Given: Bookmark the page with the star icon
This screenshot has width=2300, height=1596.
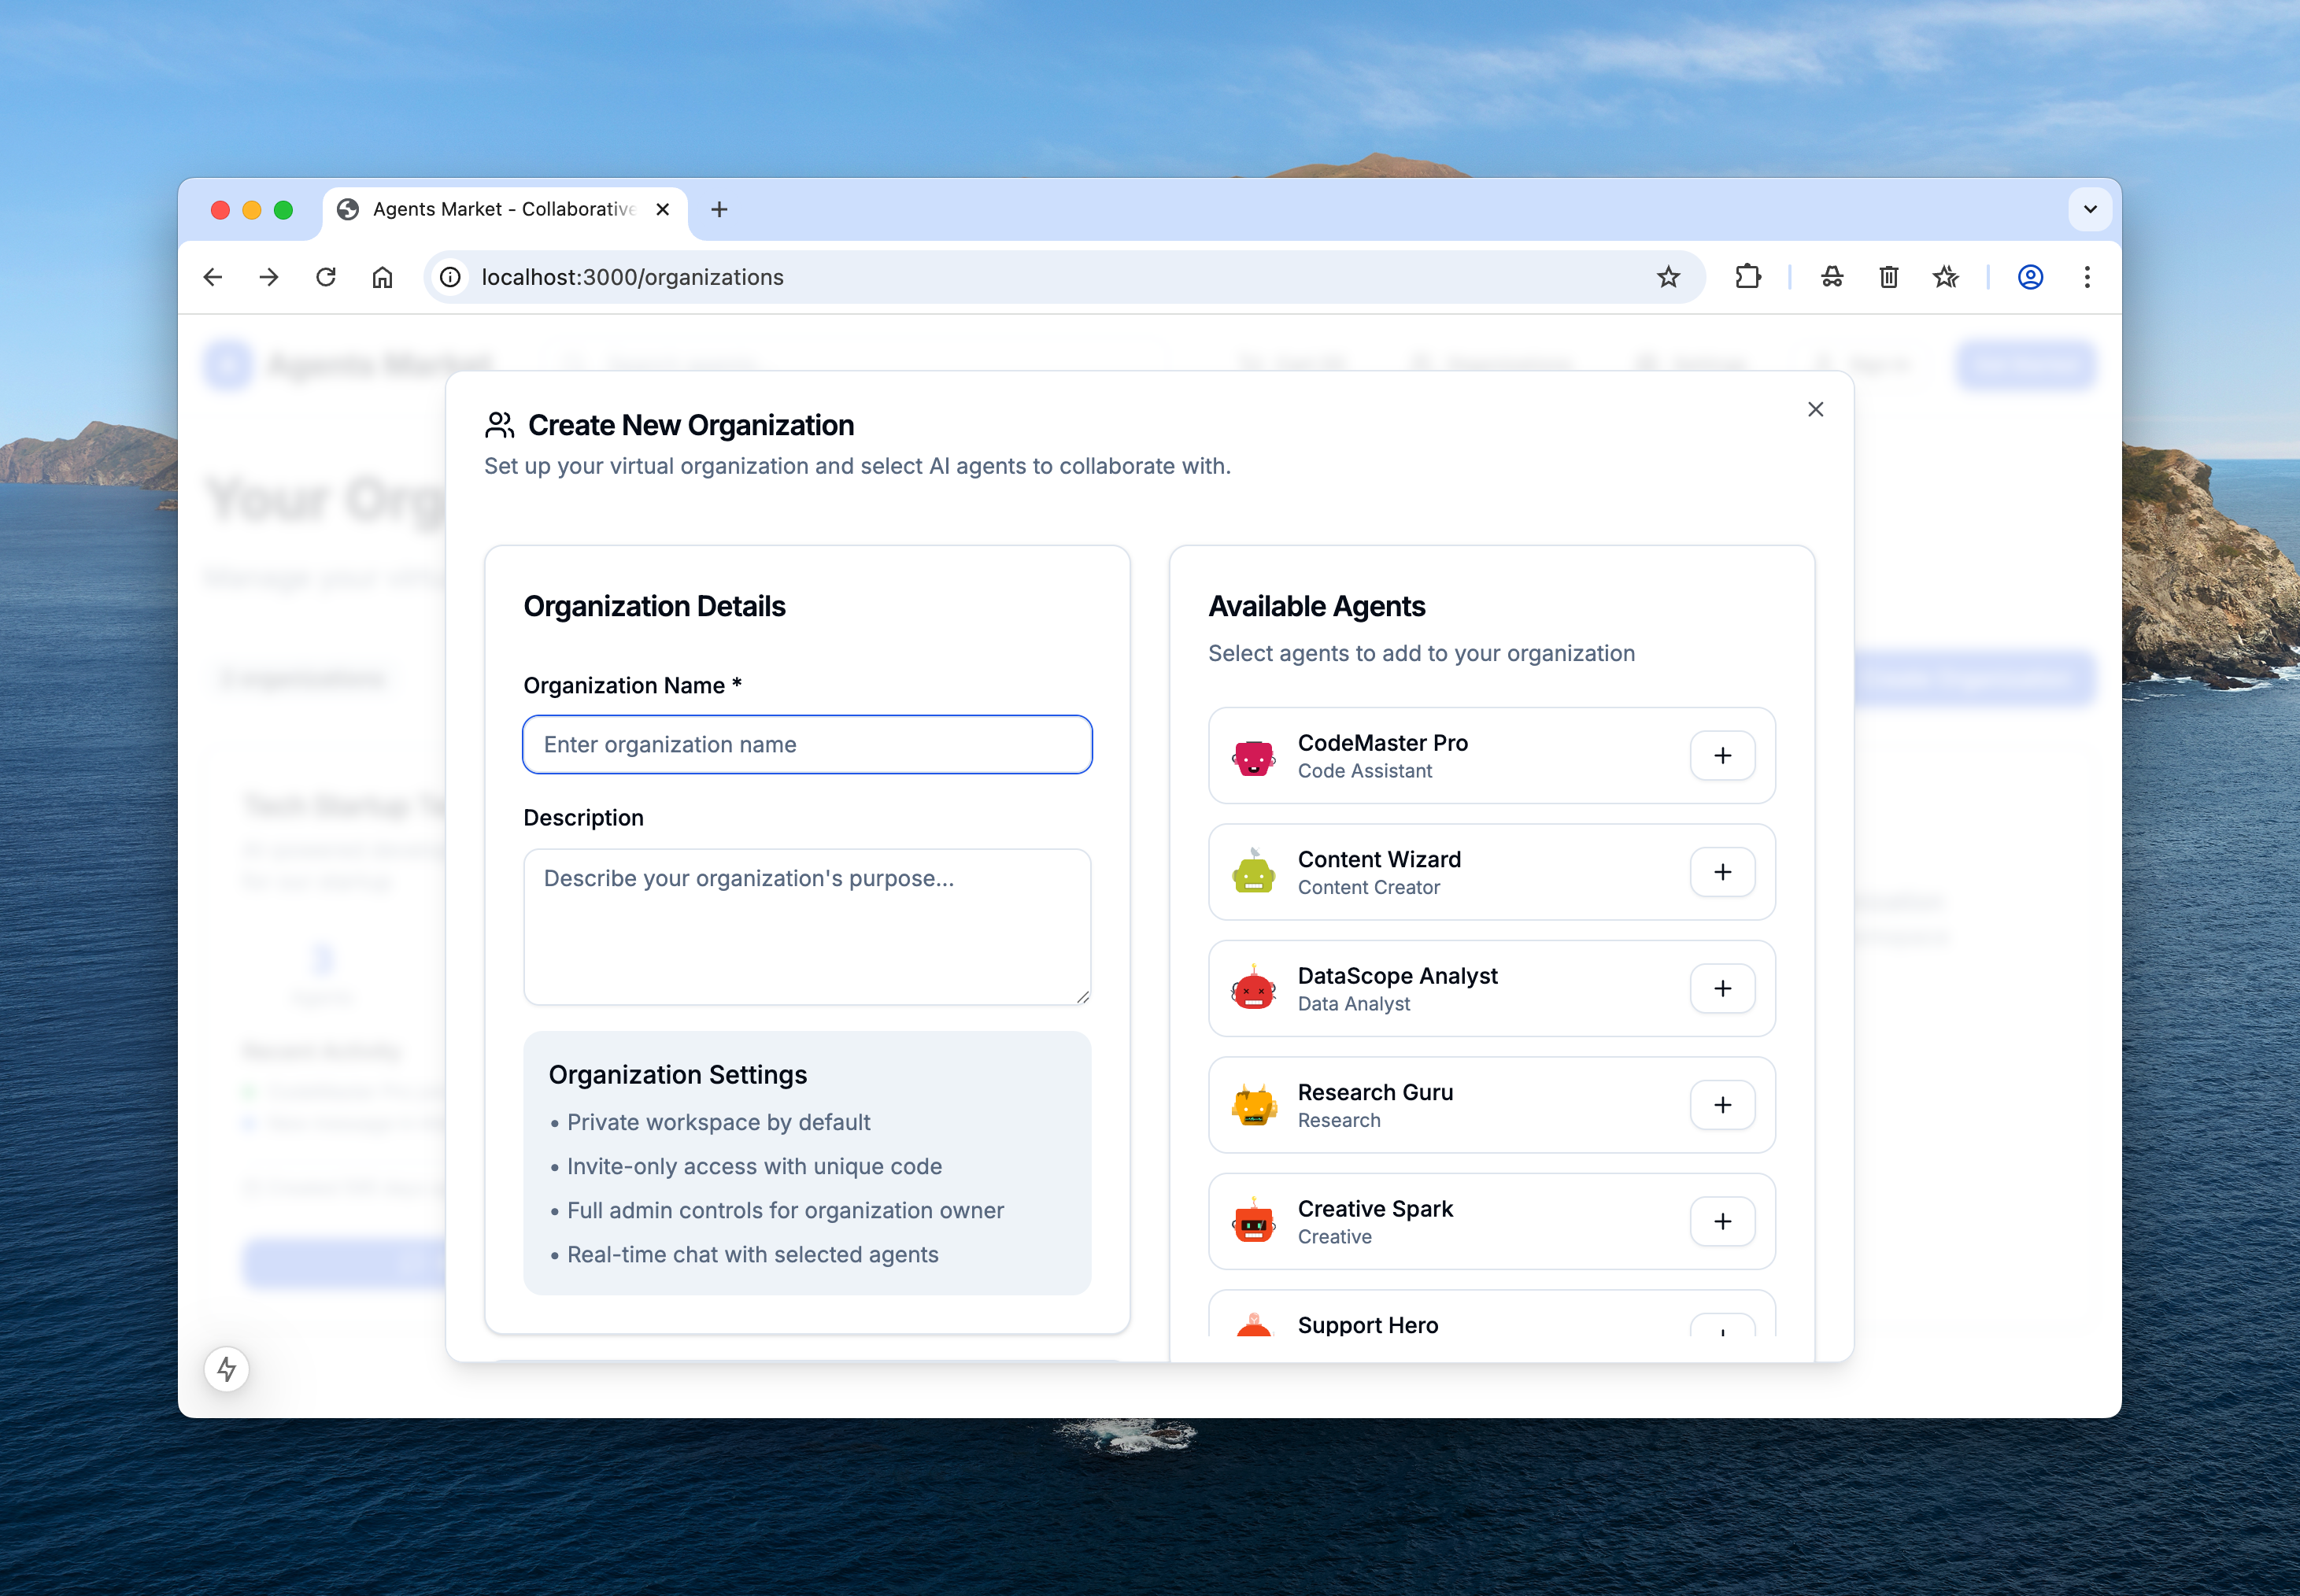Looking at the screenshot, I should pos(1668,277).
